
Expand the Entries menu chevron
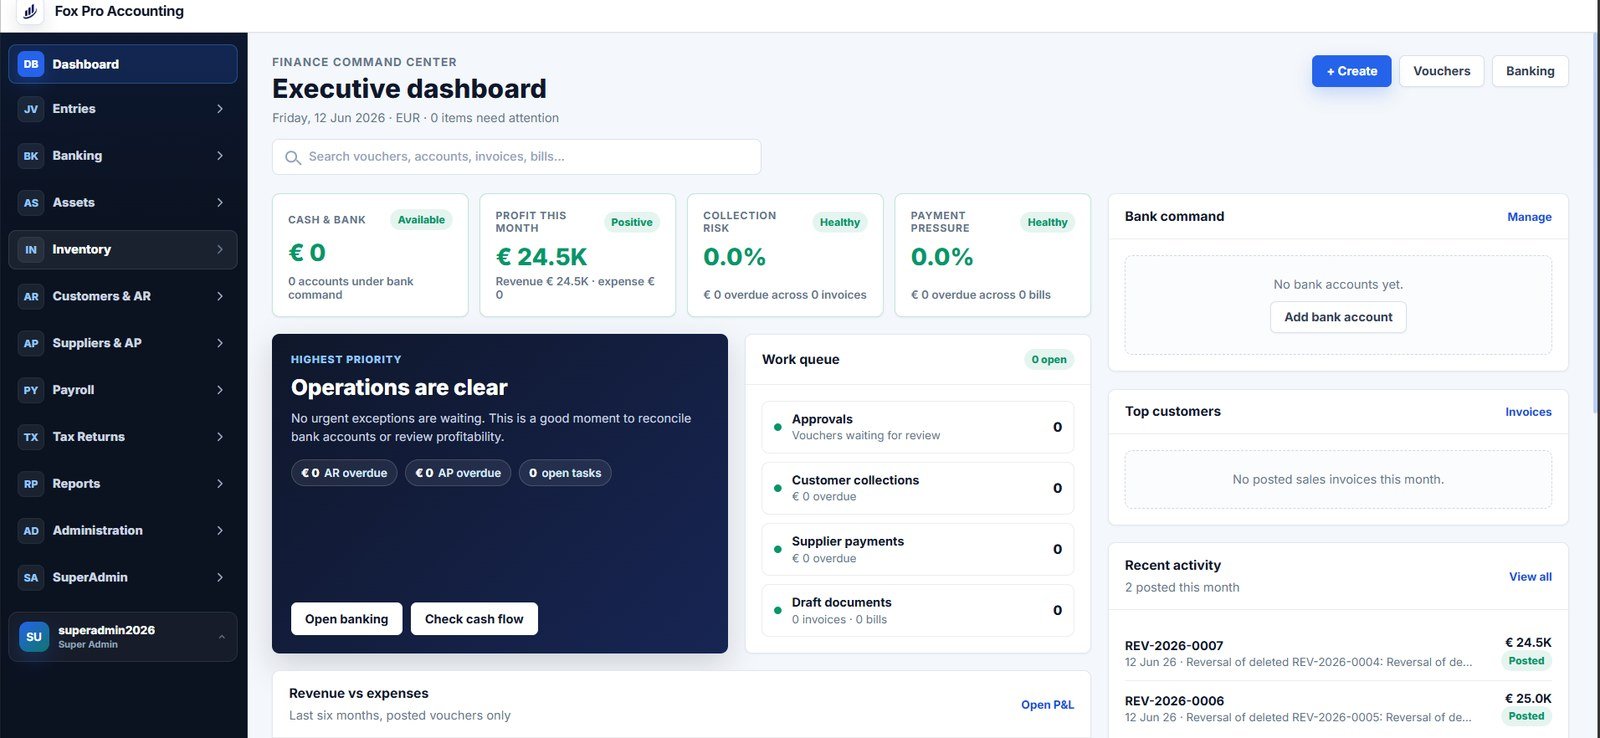pyautogui.click(x=220, y=109)
